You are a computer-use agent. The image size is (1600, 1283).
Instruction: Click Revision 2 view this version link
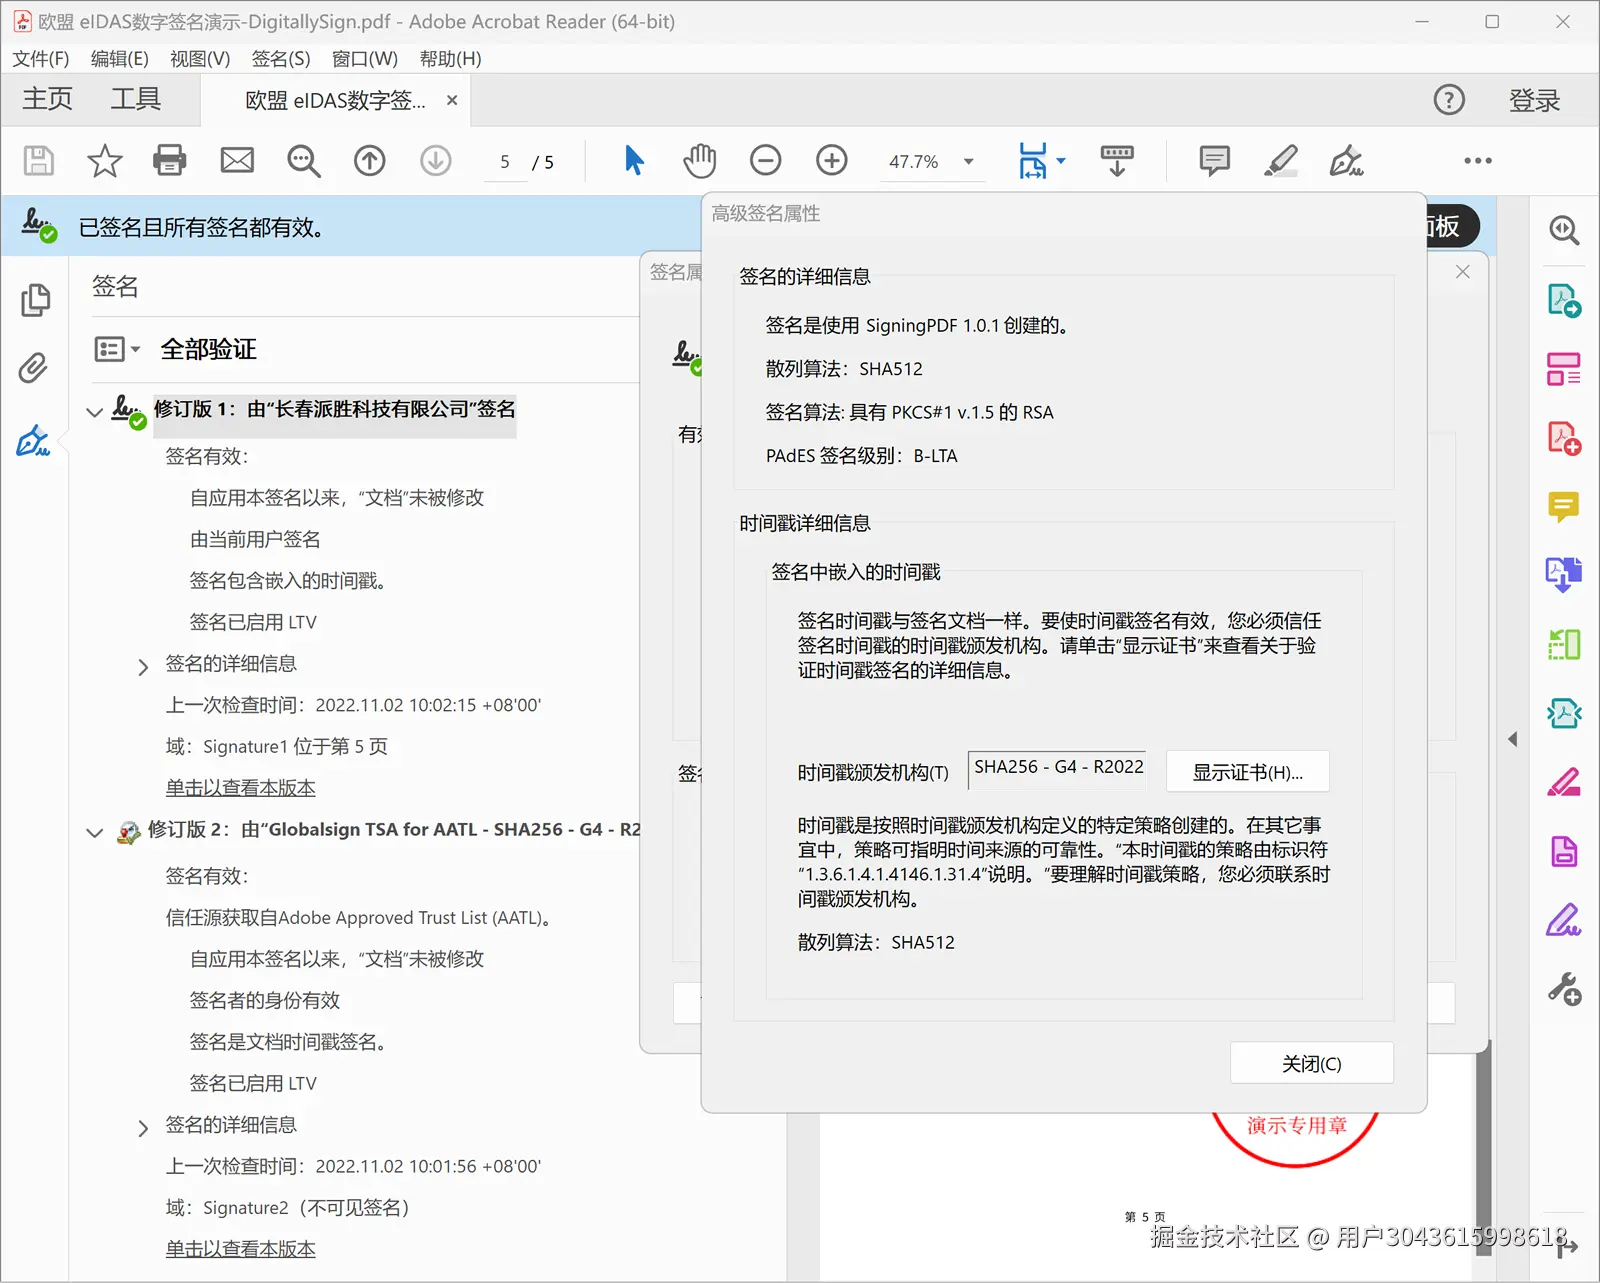point(241,1249)
